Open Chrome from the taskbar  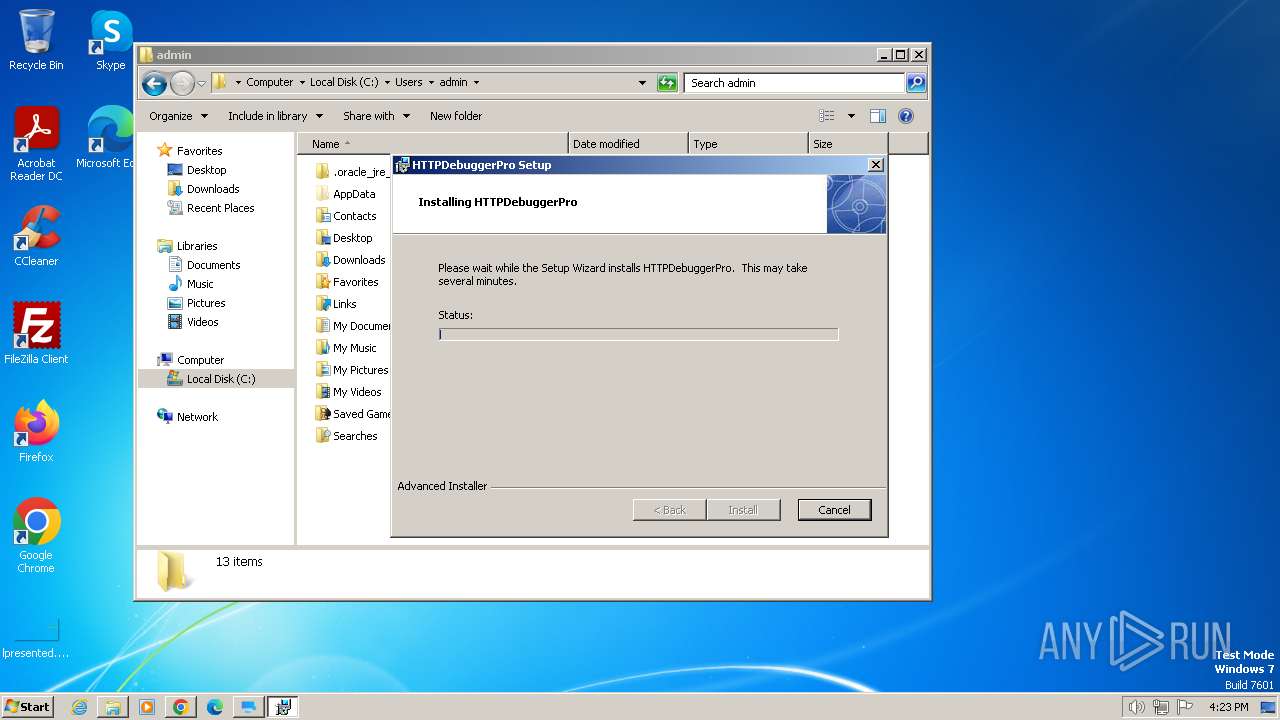pyautogui.click(x=181, y=707)
